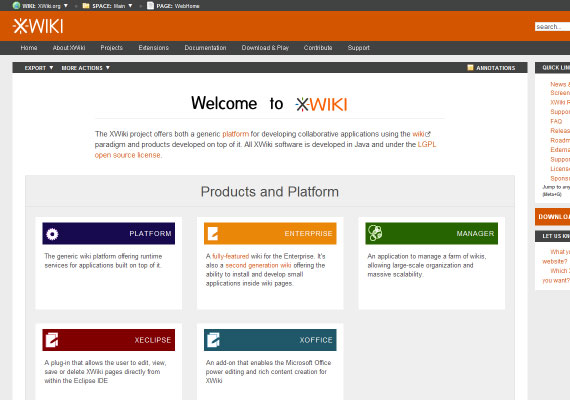Click the pencil icon on the Enterprise banner
The height and width of the screenshot is (400, 570).
[213, 233]
